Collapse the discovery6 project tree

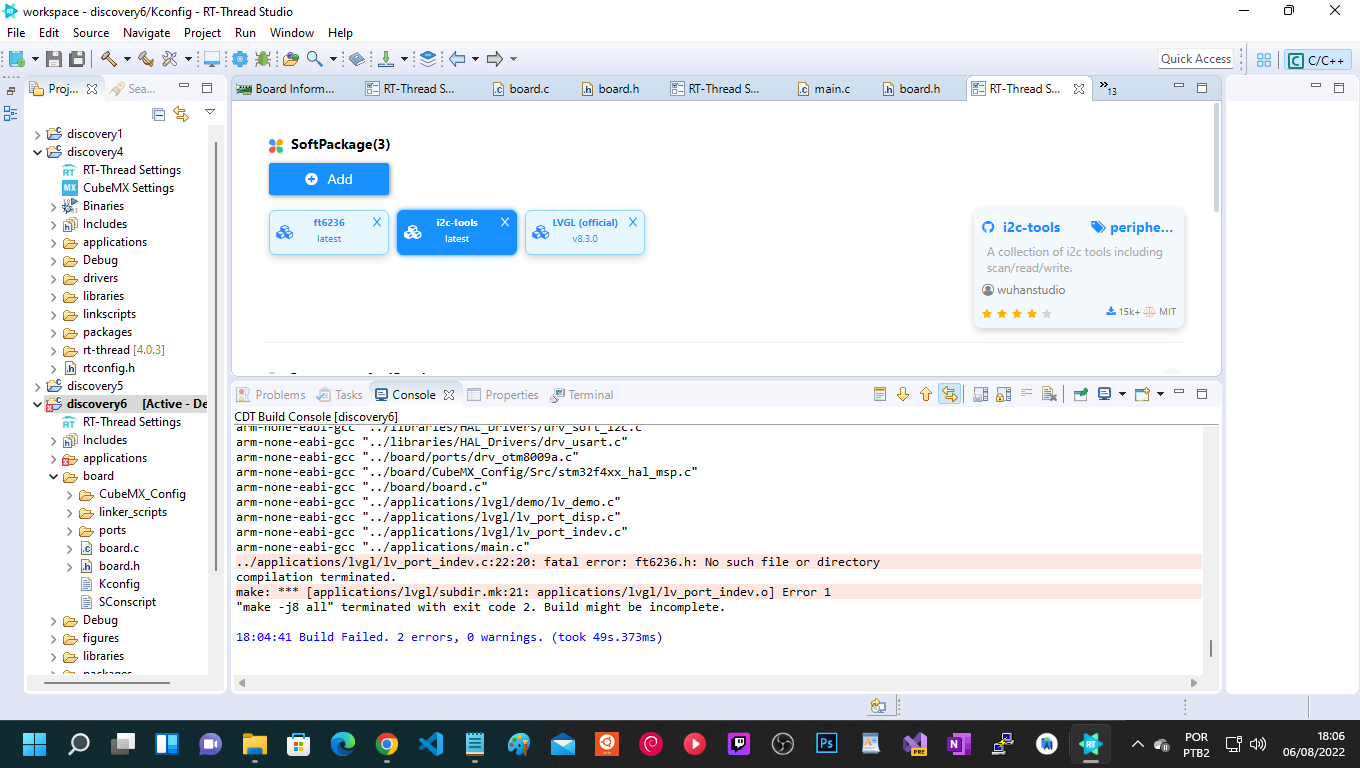click(x=38, y=404)
